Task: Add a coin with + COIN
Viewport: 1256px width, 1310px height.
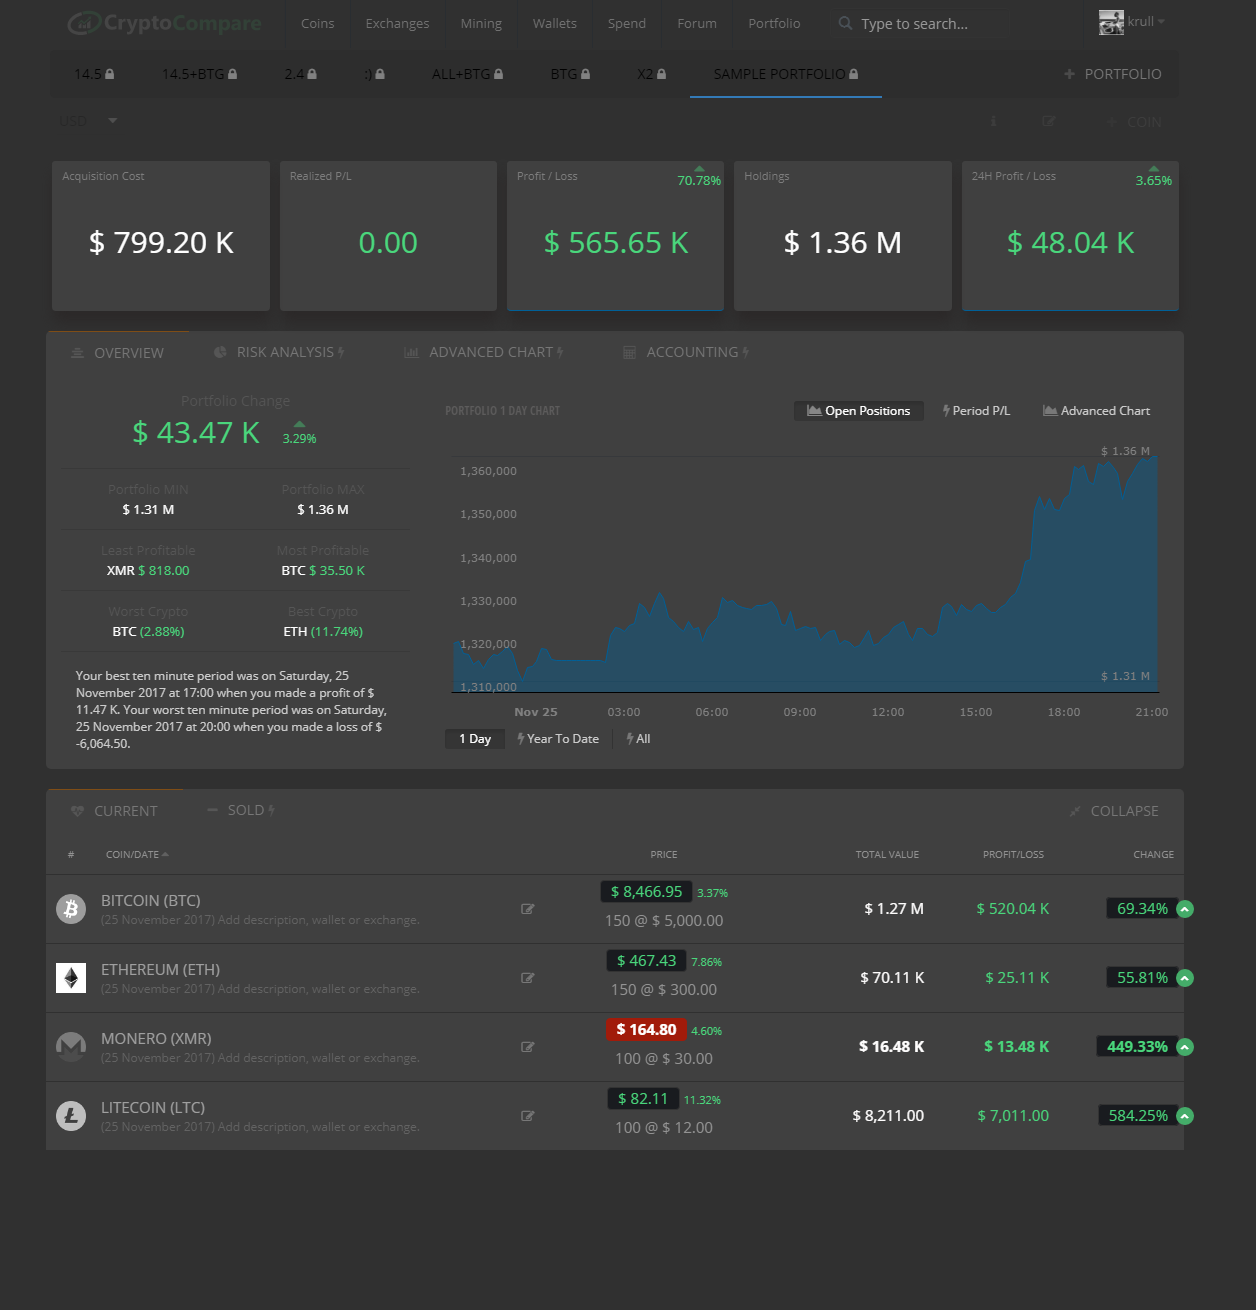Action: (1134, 122)
